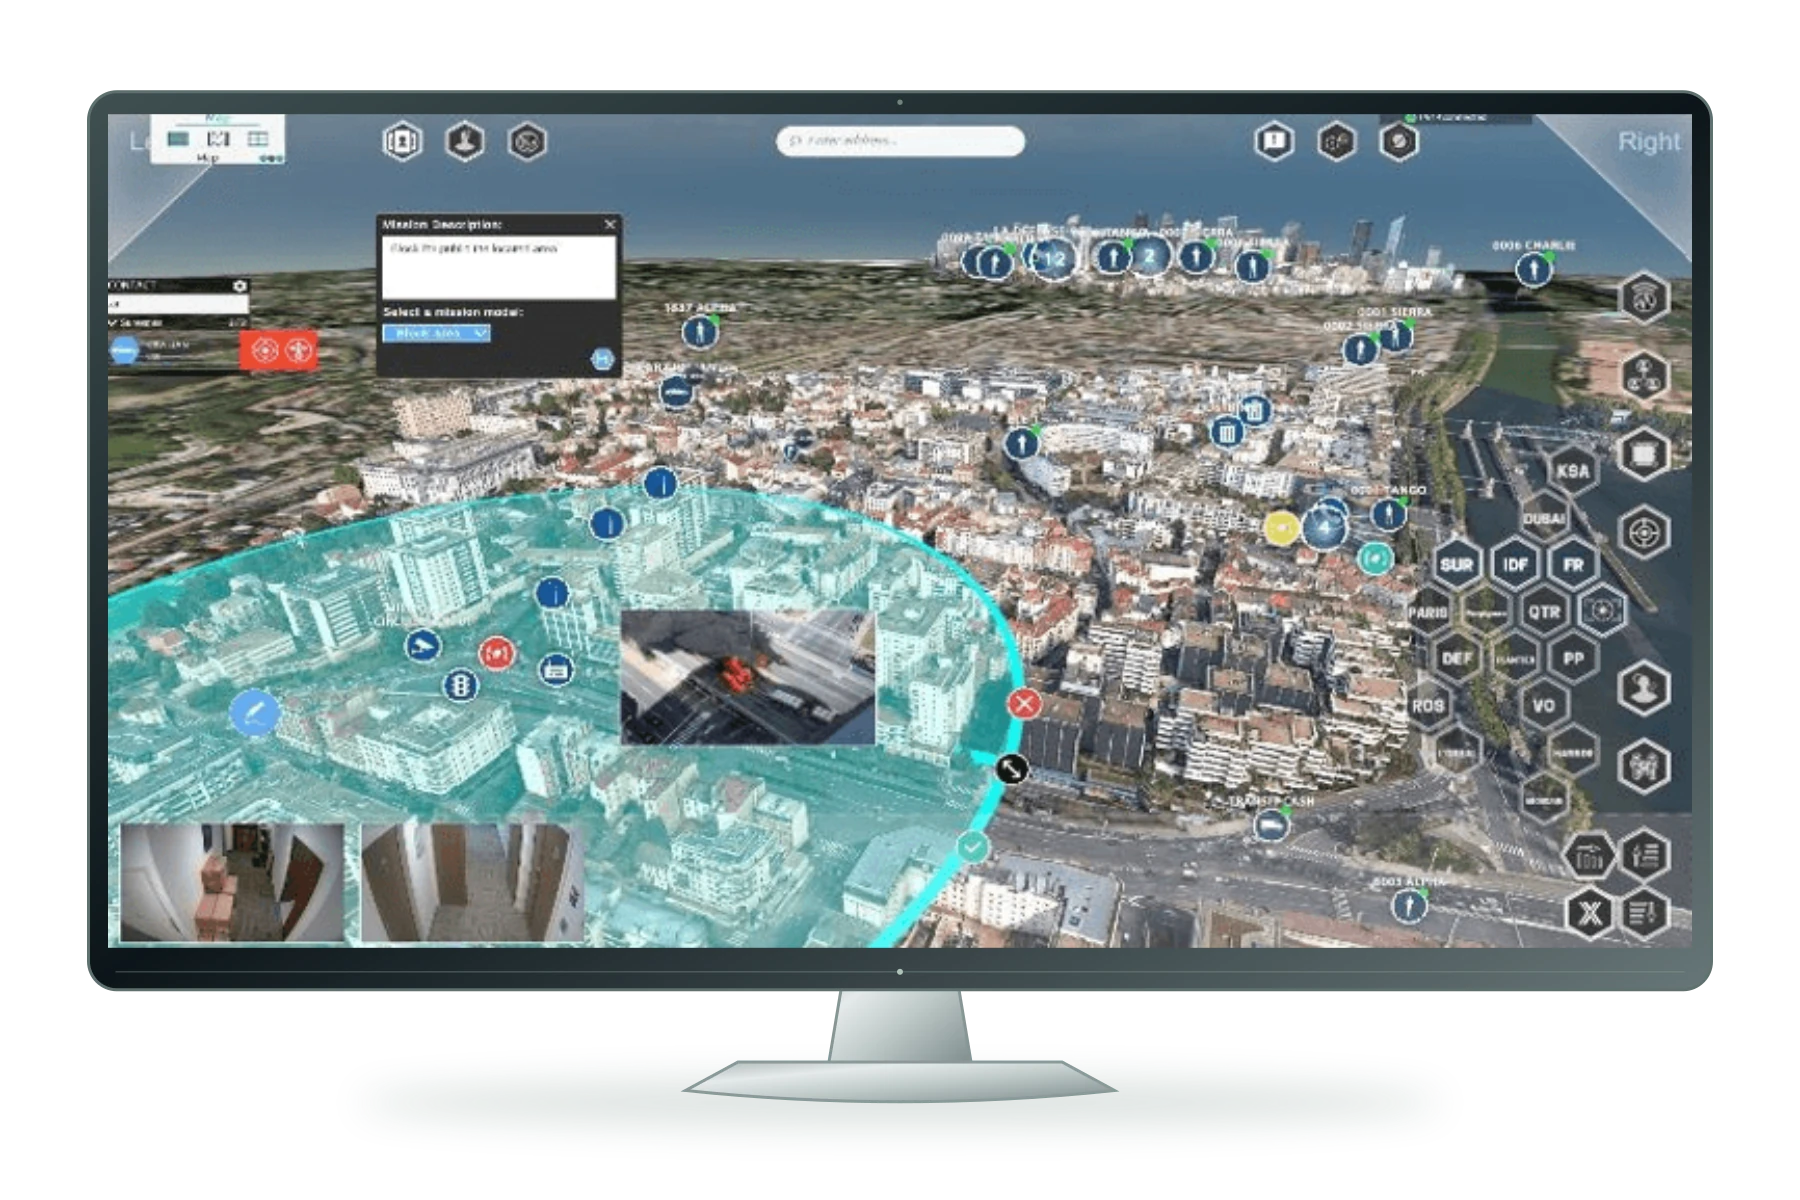Screen dimensions: 1800x1200
Task: Open the network nodes hexagon on right sidebar
Action: click(x=1645, y=375)
